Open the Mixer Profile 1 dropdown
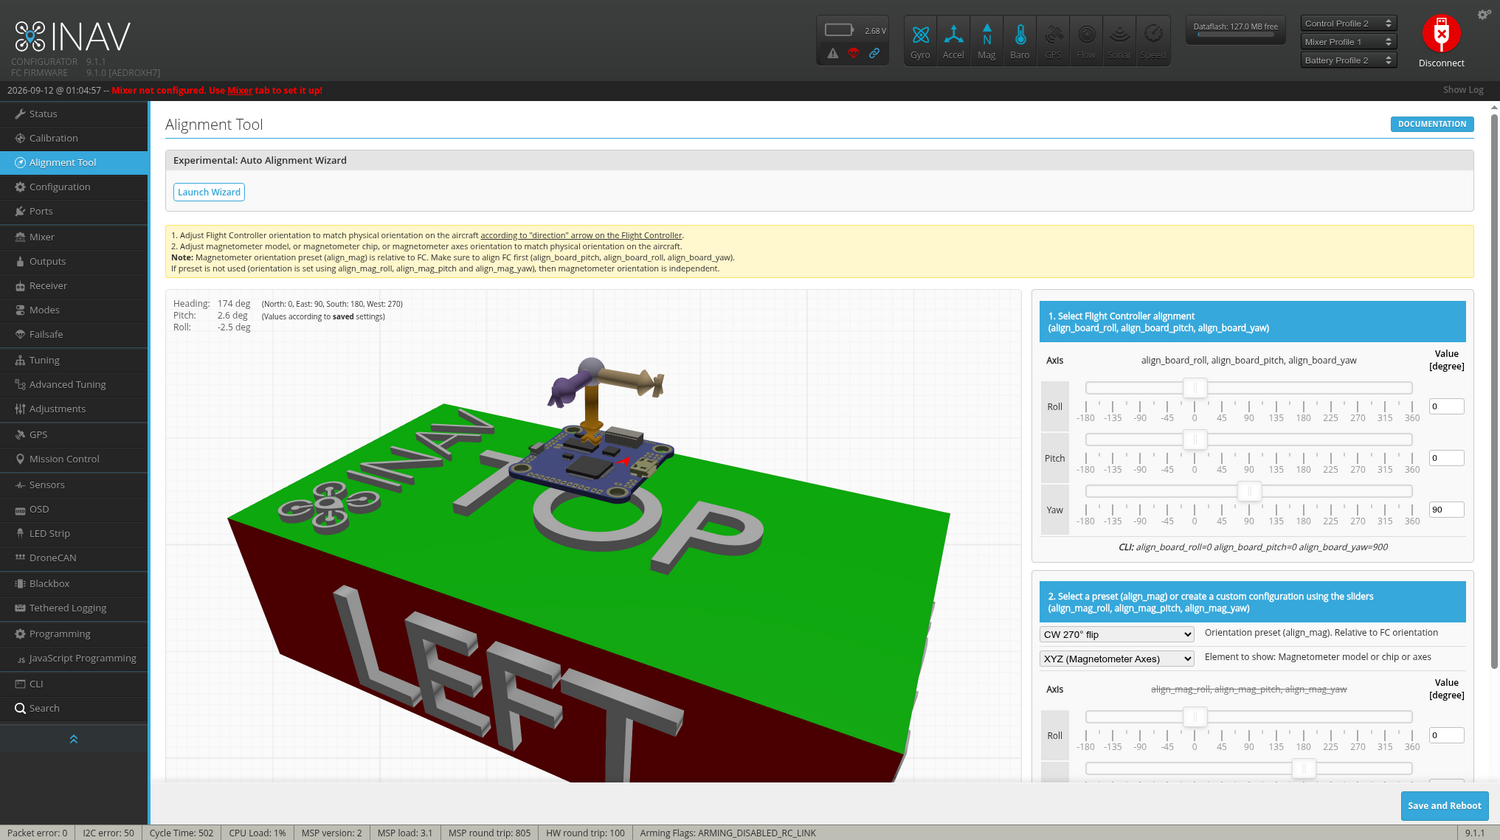The width and height of the screenshot is (1500, 840). [1348, 42]
